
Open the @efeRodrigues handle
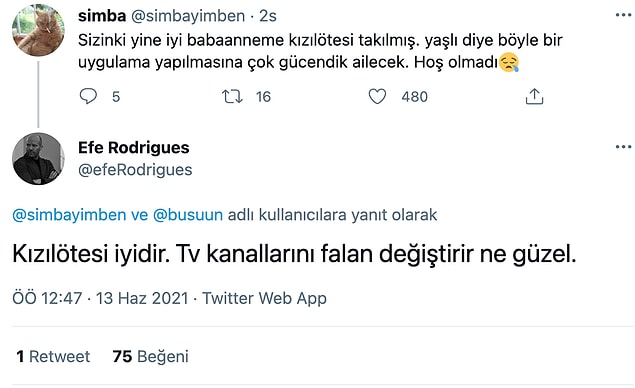click(x=135, y=170)
